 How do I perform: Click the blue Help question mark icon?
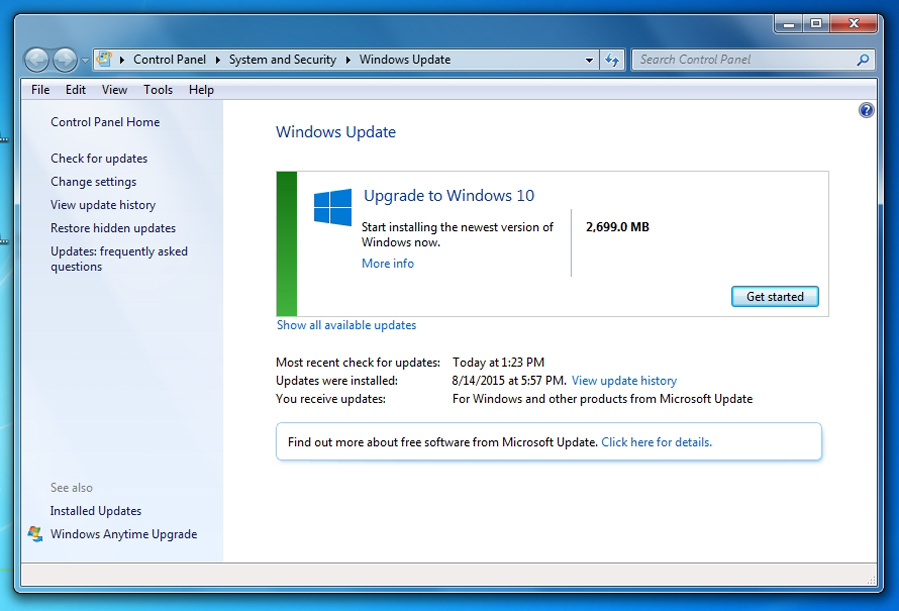866,110
